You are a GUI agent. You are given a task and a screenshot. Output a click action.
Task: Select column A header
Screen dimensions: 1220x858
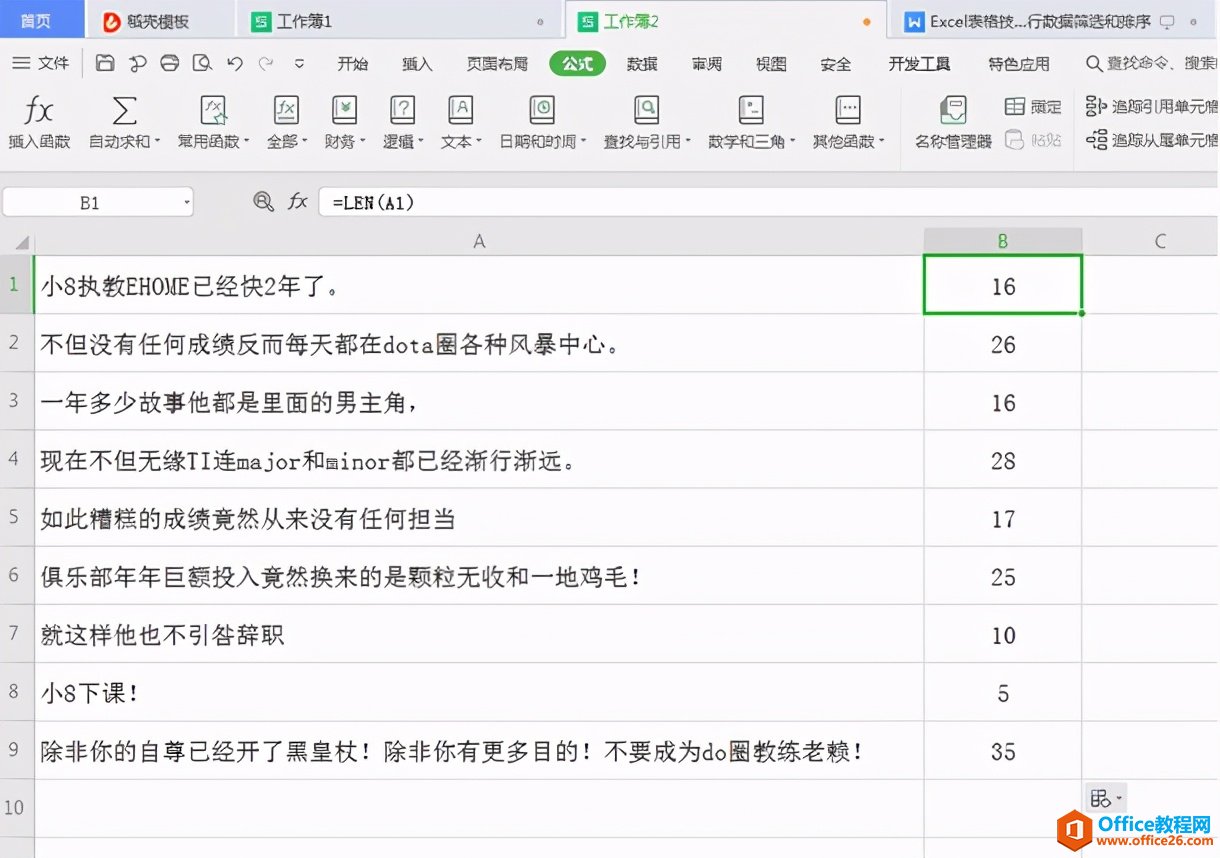pos(479,241)
